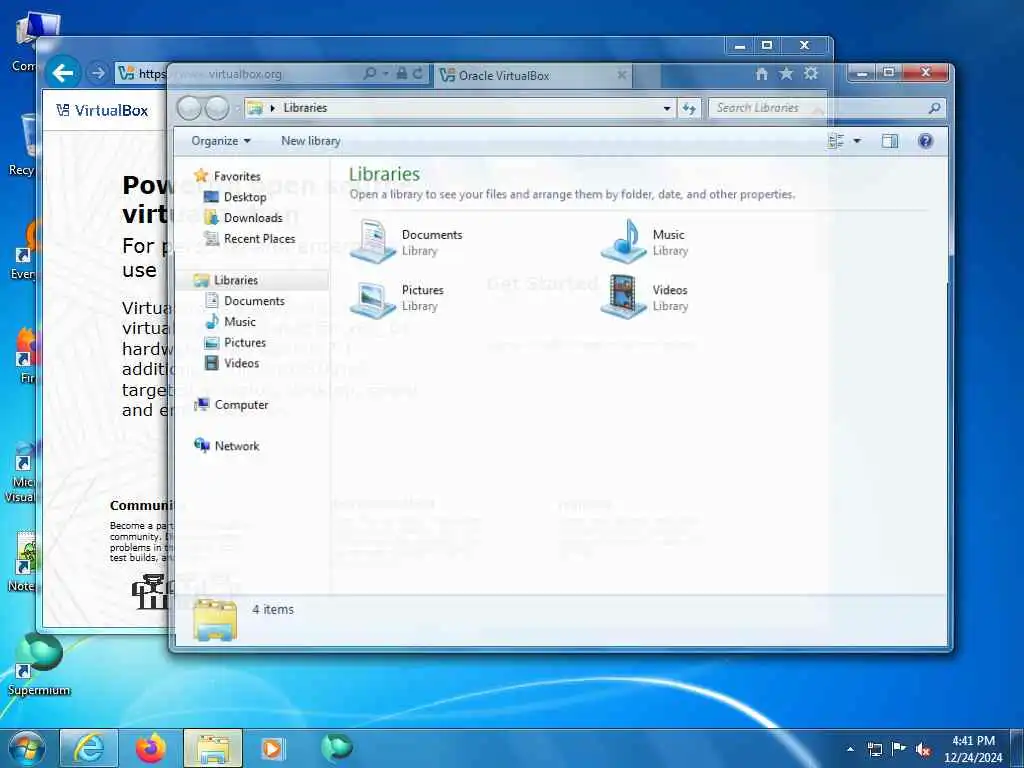Click the network tray icon
The width and height of the screenshot is (1024, 768).
[x=874, y=749]
